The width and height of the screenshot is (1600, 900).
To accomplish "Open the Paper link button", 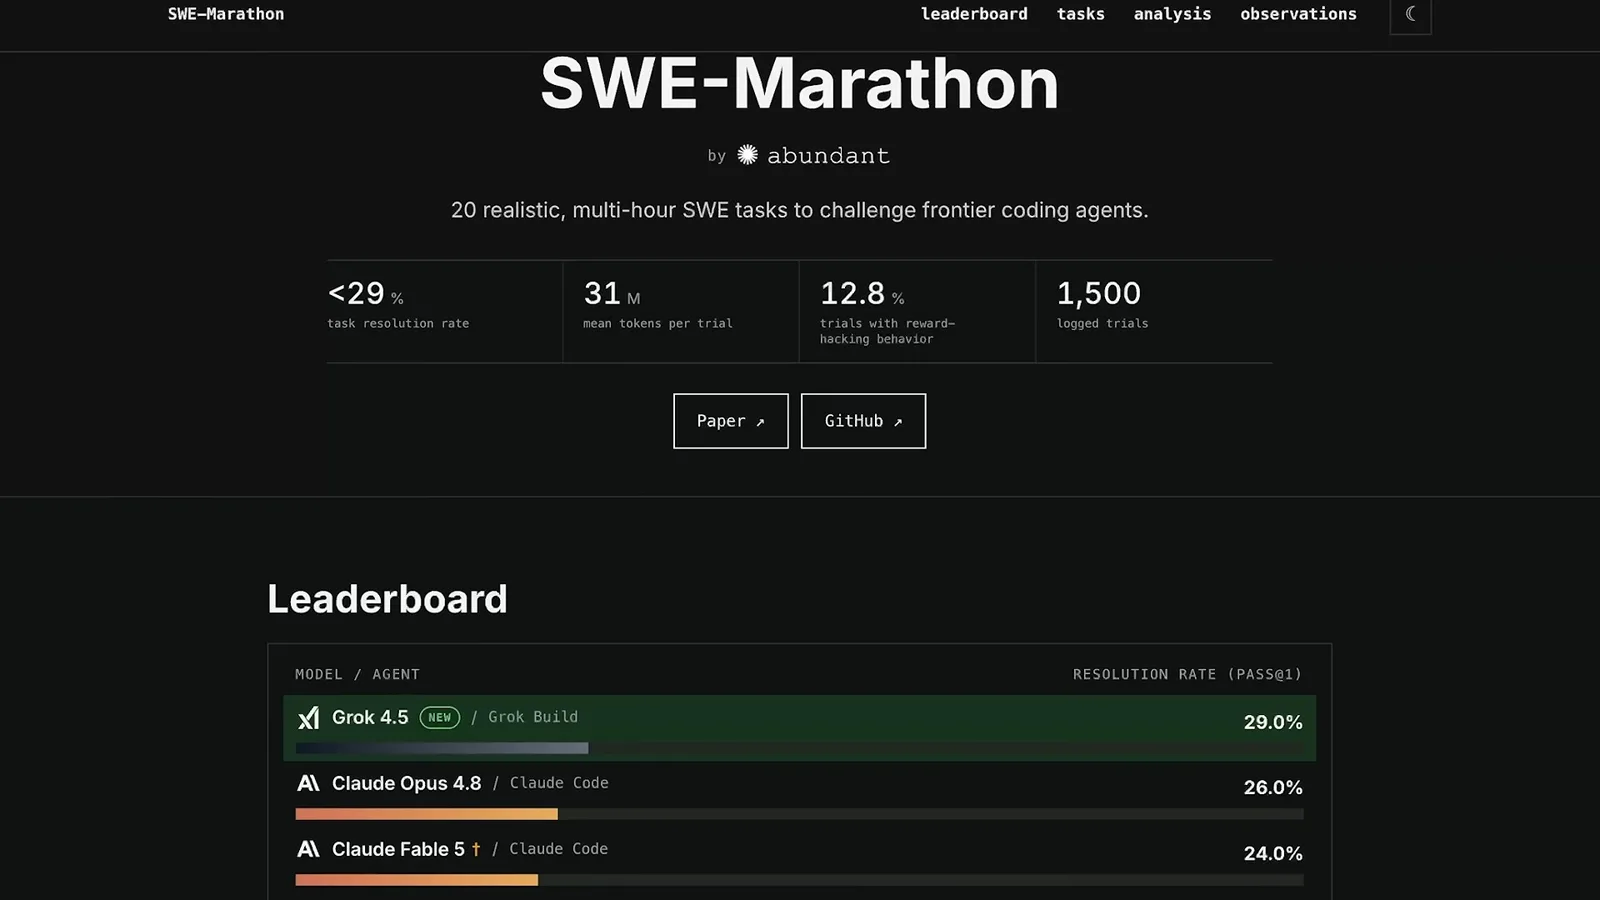I will [731, 421].
